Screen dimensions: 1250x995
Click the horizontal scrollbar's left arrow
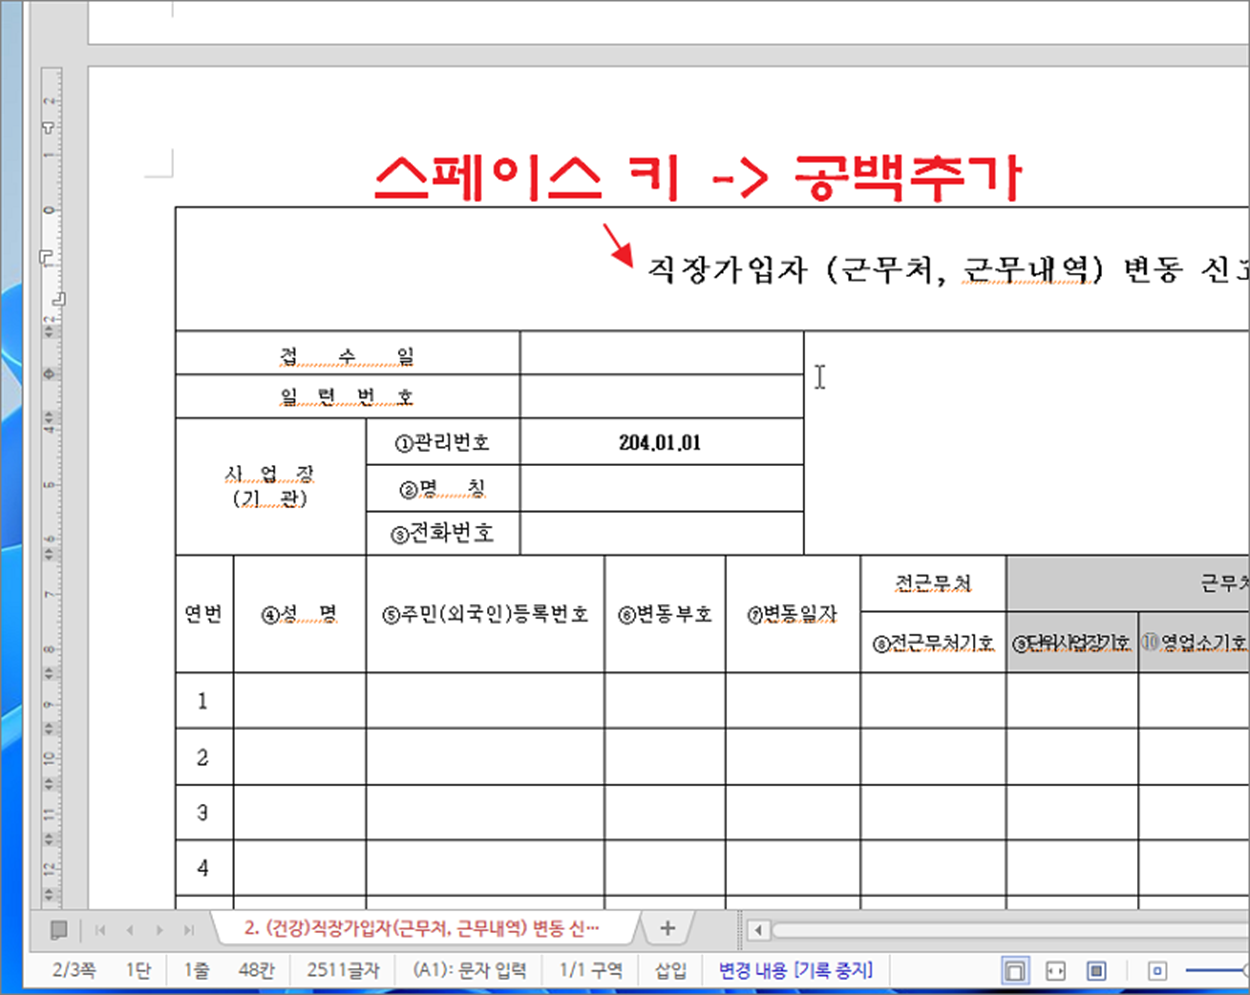point(758,930)
